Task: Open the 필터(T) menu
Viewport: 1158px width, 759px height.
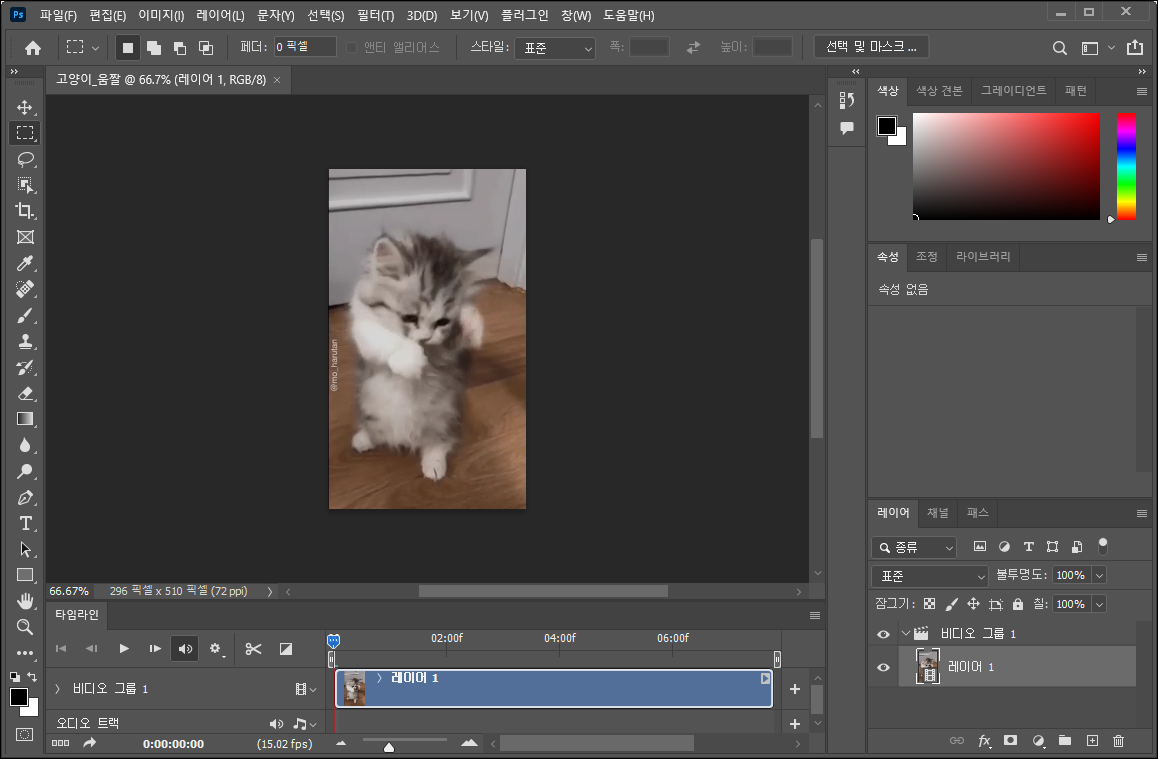Action: click(376, 16)
